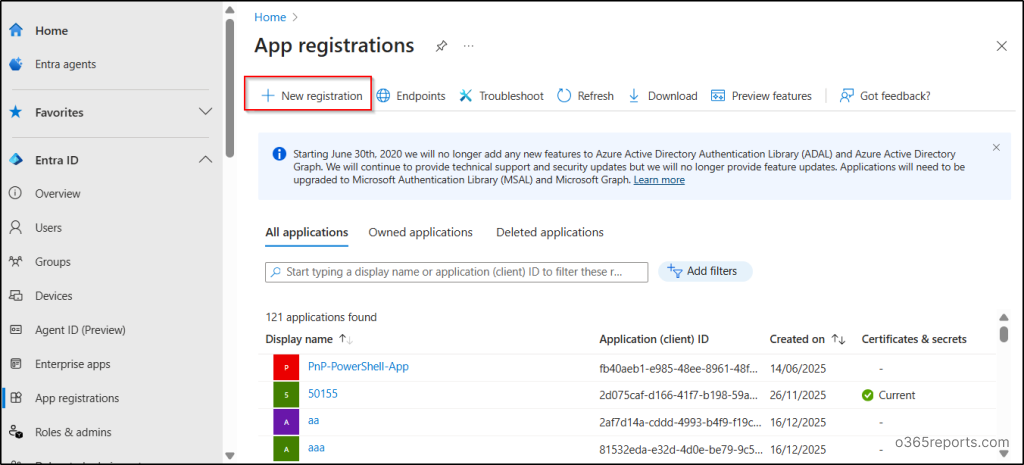This screenshot has width=1024, height=465.
Task: Click client ID starting with fb40aeb1
Action: click(679, 368)
